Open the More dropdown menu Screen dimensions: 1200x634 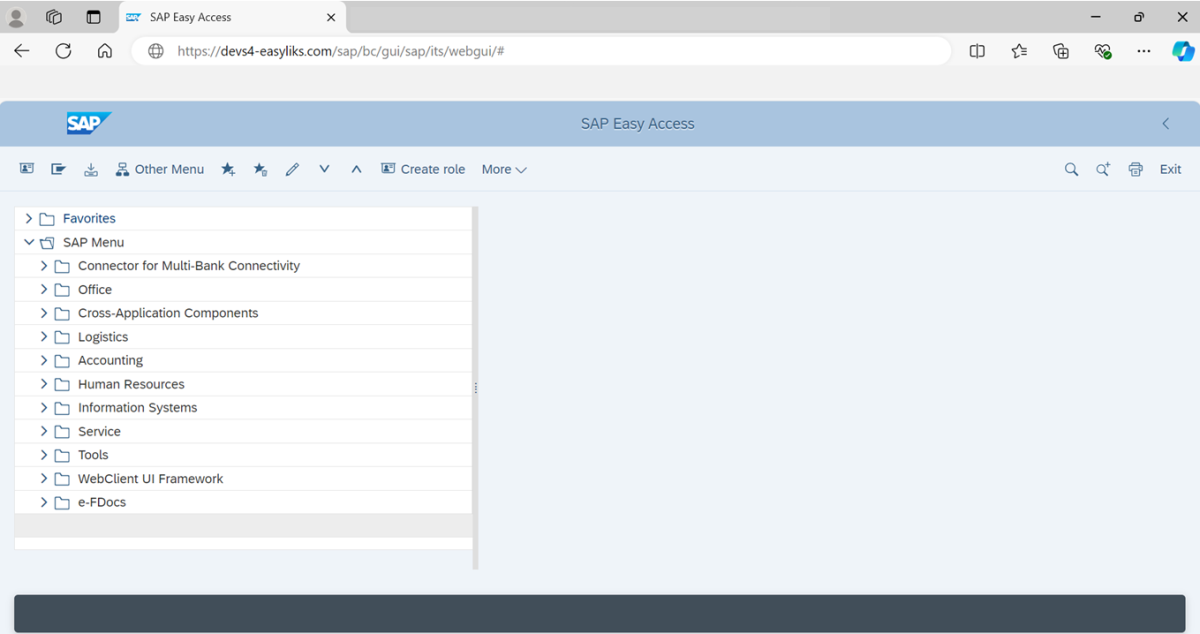(x=503, y=169)
